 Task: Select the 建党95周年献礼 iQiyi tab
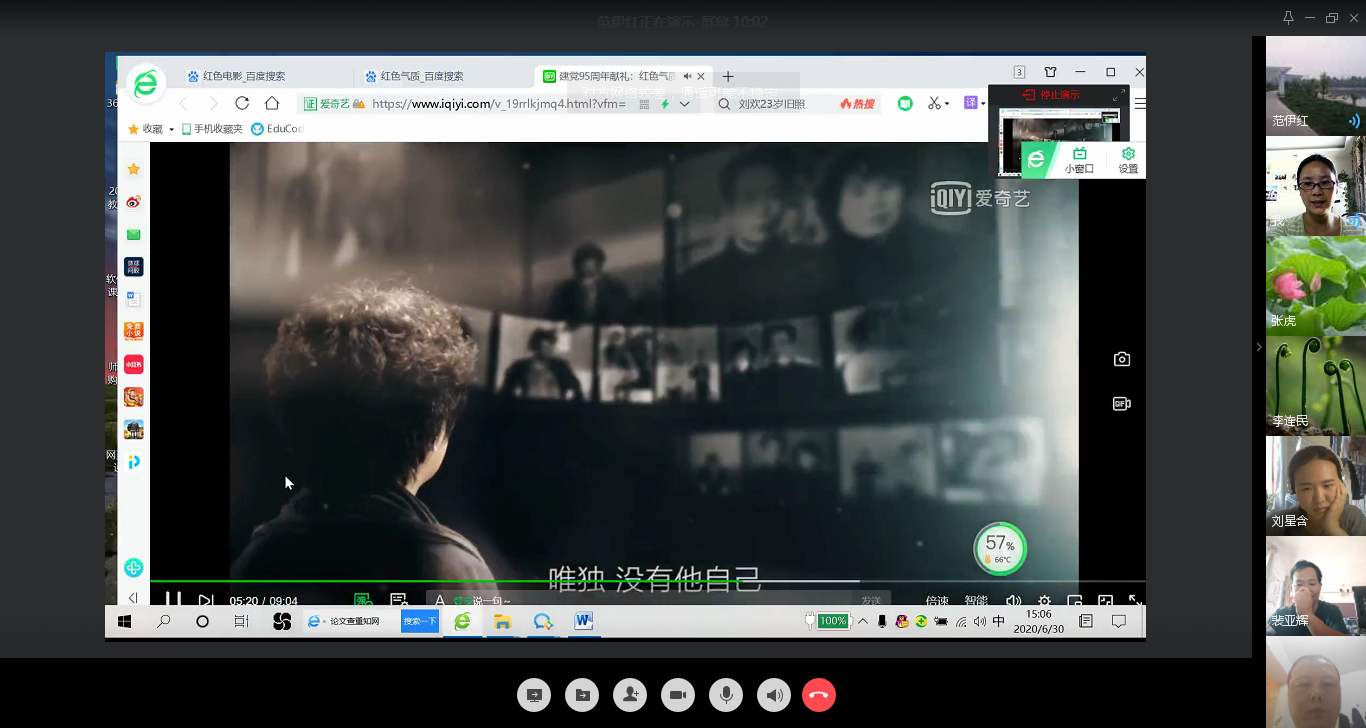(x=615, y=76)
